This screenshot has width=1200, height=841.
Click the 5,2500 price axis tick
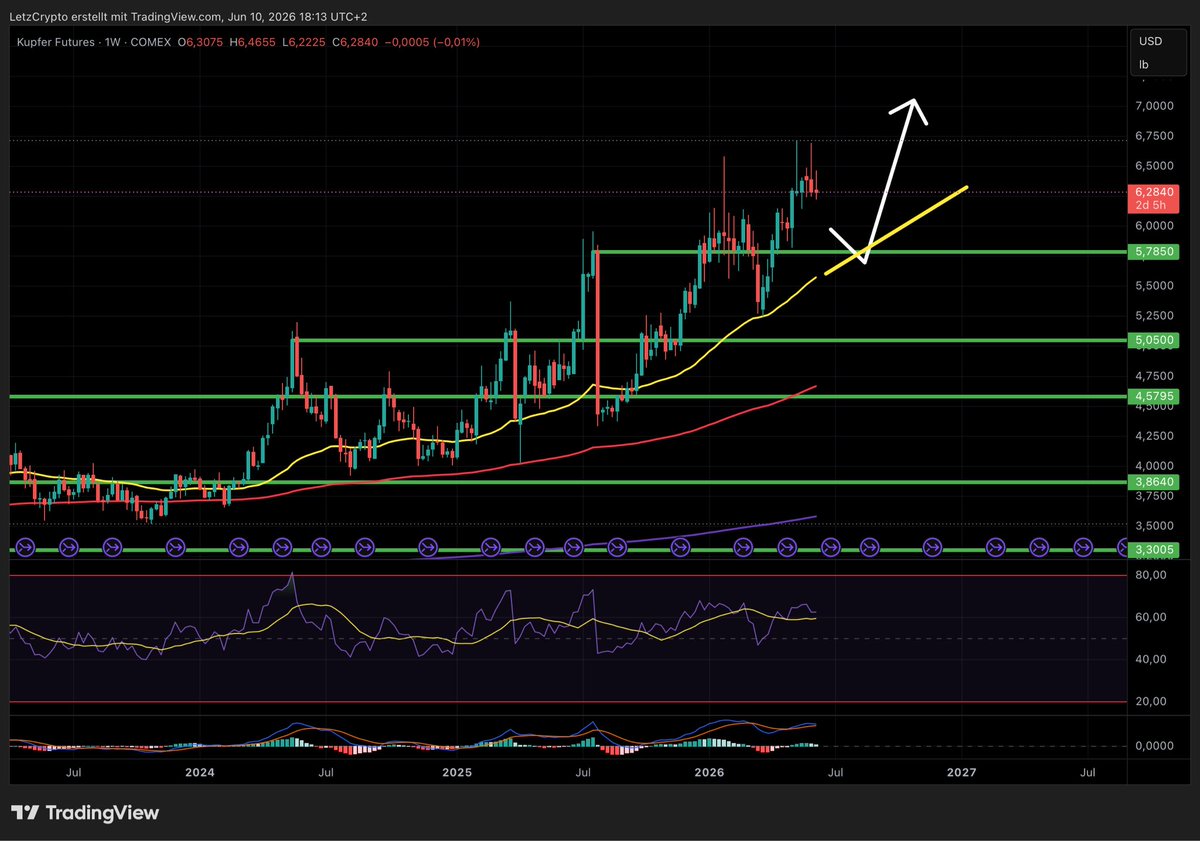coord(1153,316)
